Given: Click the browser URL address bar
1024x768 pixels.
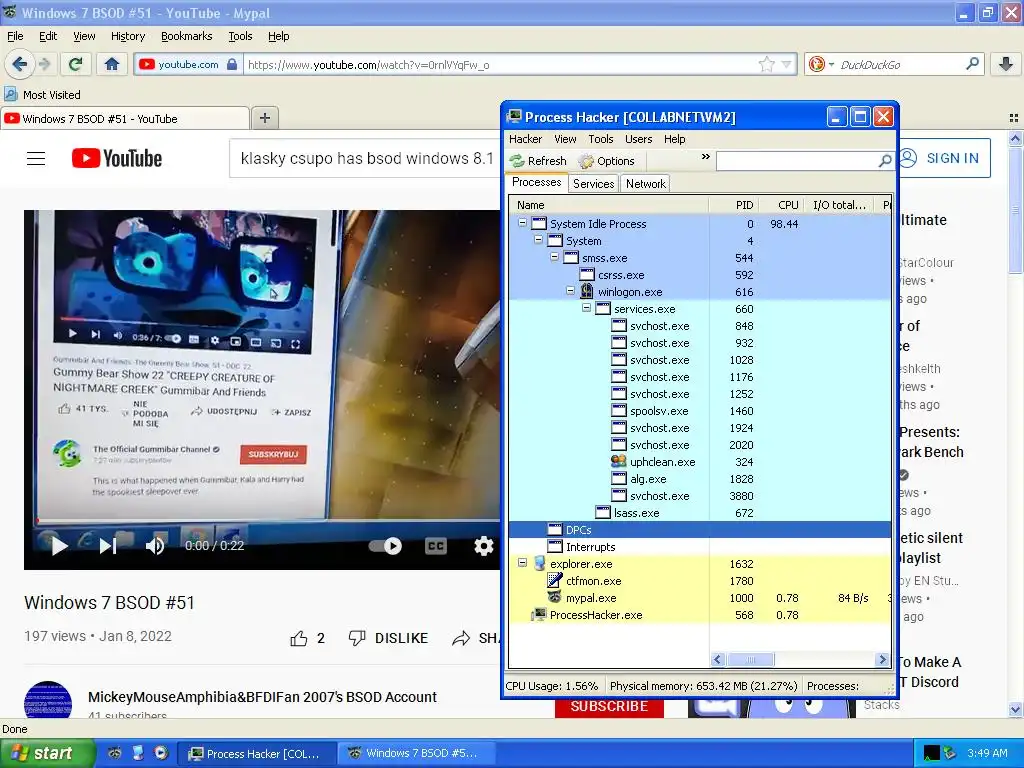Looking at the screenshot, I should pos(500,64).
